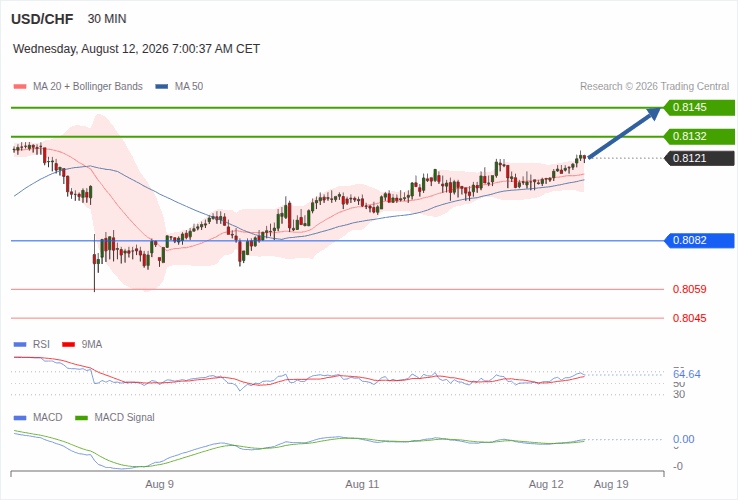
Task: Click the 0.8082 blue pivot price tag
Action: pos(699,241)
